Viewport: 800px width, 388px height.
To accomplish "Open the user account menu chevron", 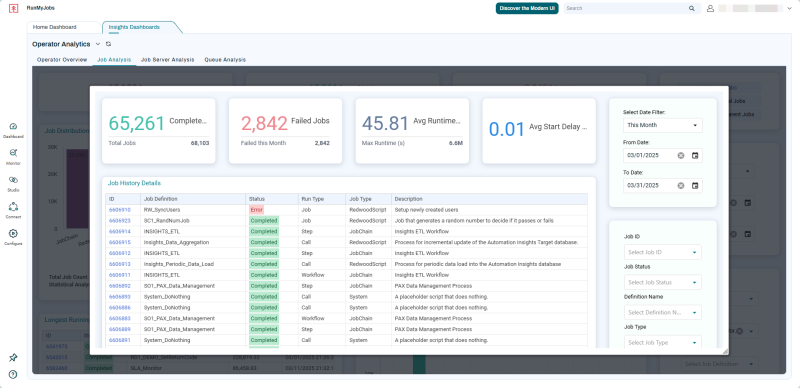I will (x=790, y=8).
